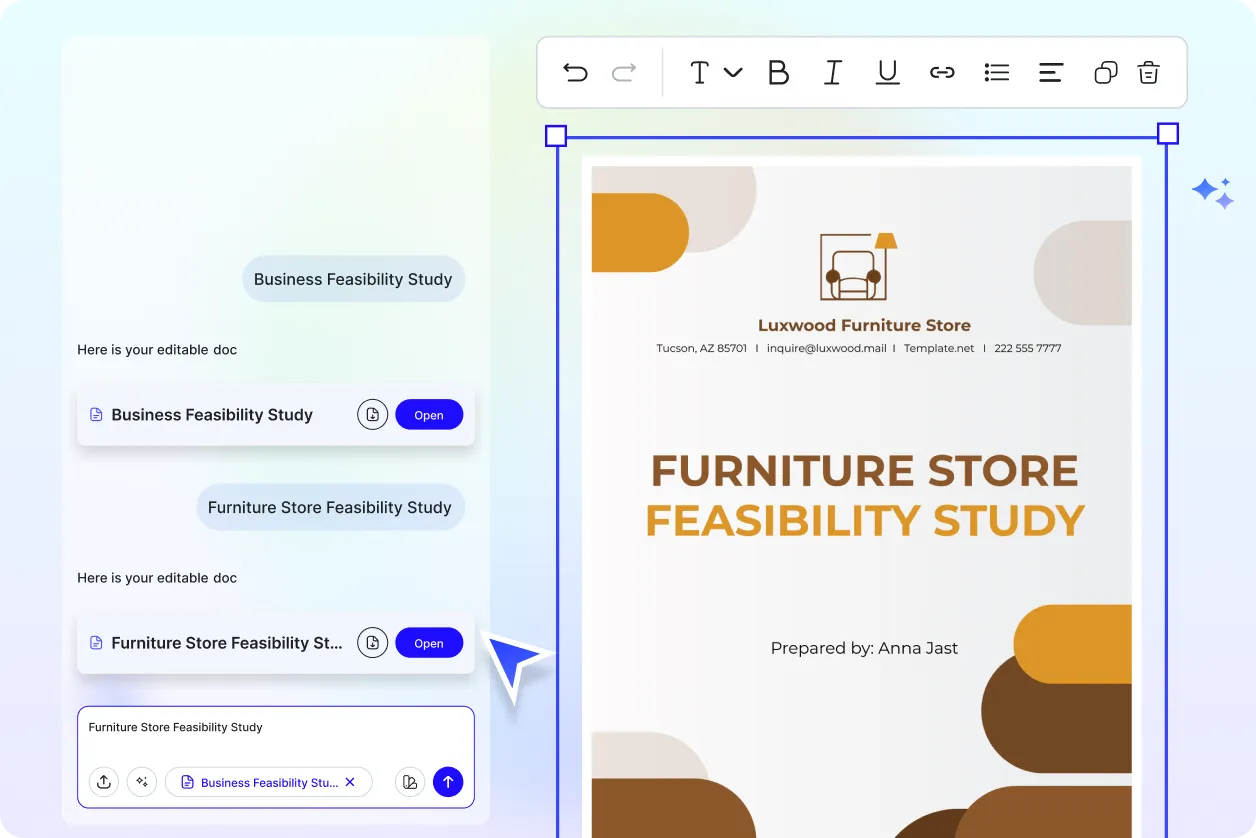Delete the selected element with trash icon
The image size is (1256, 838).
tap(1149, 72)
